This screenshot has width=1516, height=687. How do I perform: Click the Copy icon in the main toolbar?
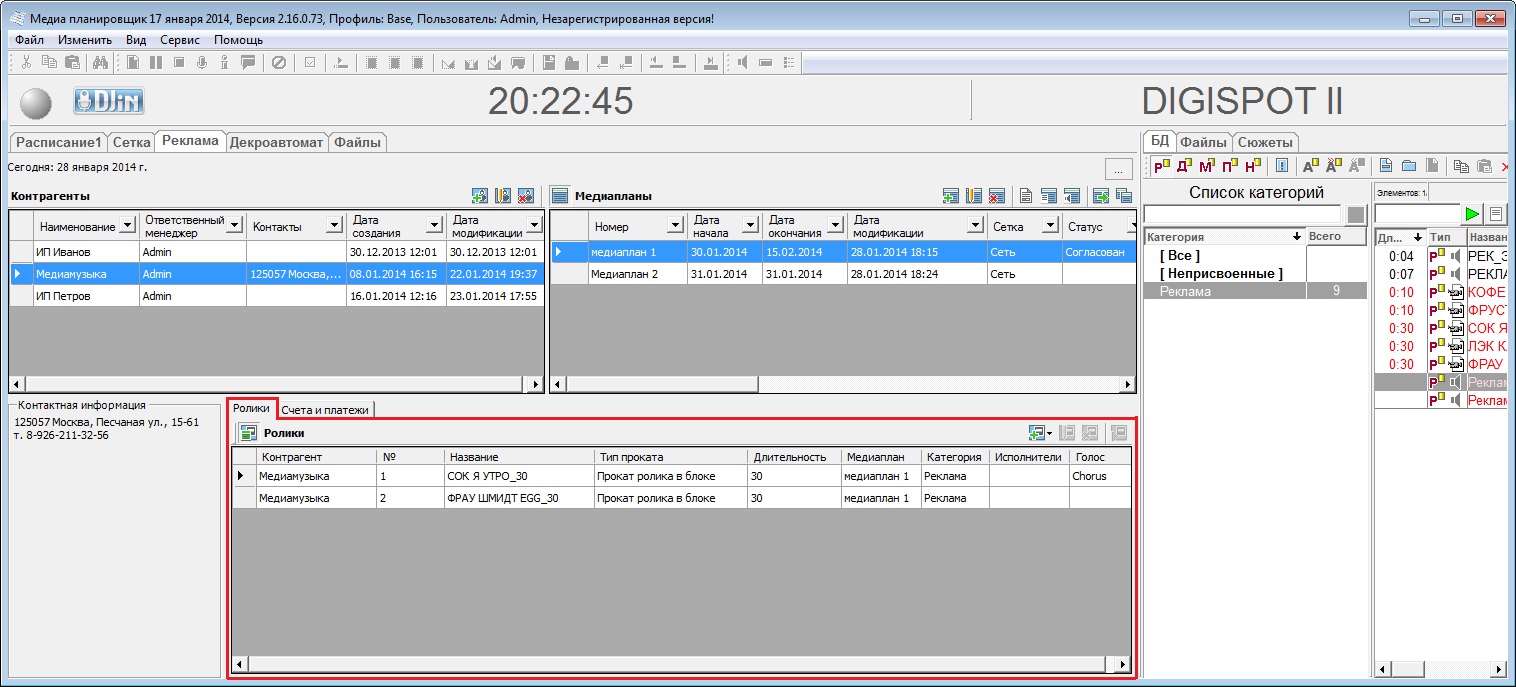pyautogui.click(x=49, y=62)
